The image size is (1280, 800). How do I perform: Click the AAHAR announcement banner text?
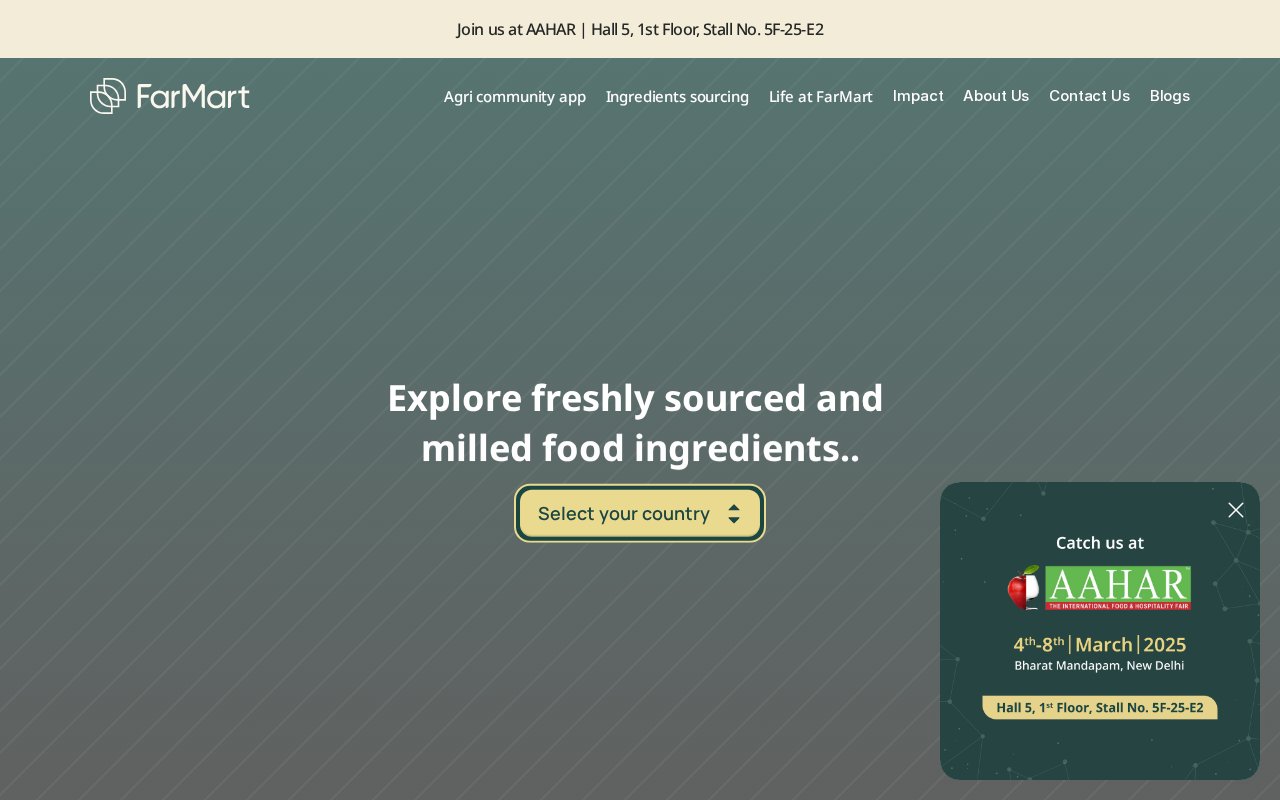coord(640,29)
